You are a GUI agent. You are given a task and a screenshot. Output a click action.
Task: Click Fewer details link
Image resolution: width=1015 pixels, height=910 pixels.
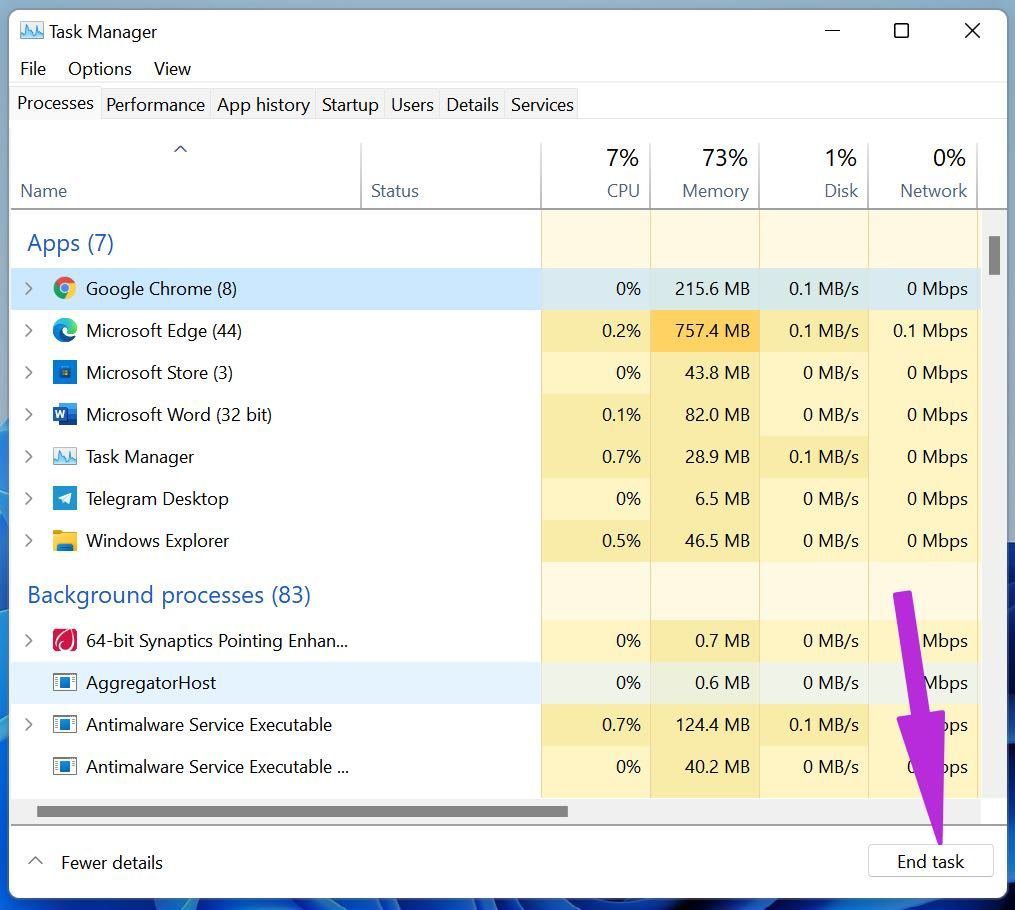pyautogui.click(x=112, y=863)
